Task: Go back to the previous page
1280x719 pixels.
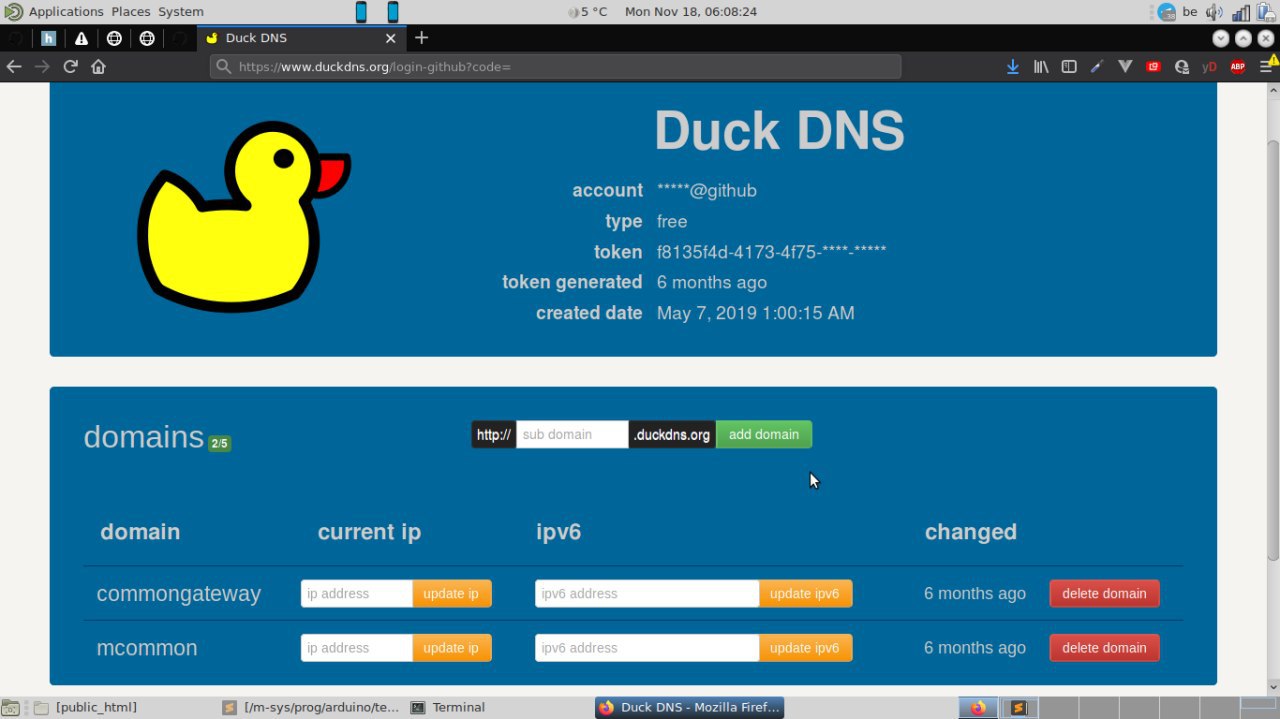Action: 14,67
